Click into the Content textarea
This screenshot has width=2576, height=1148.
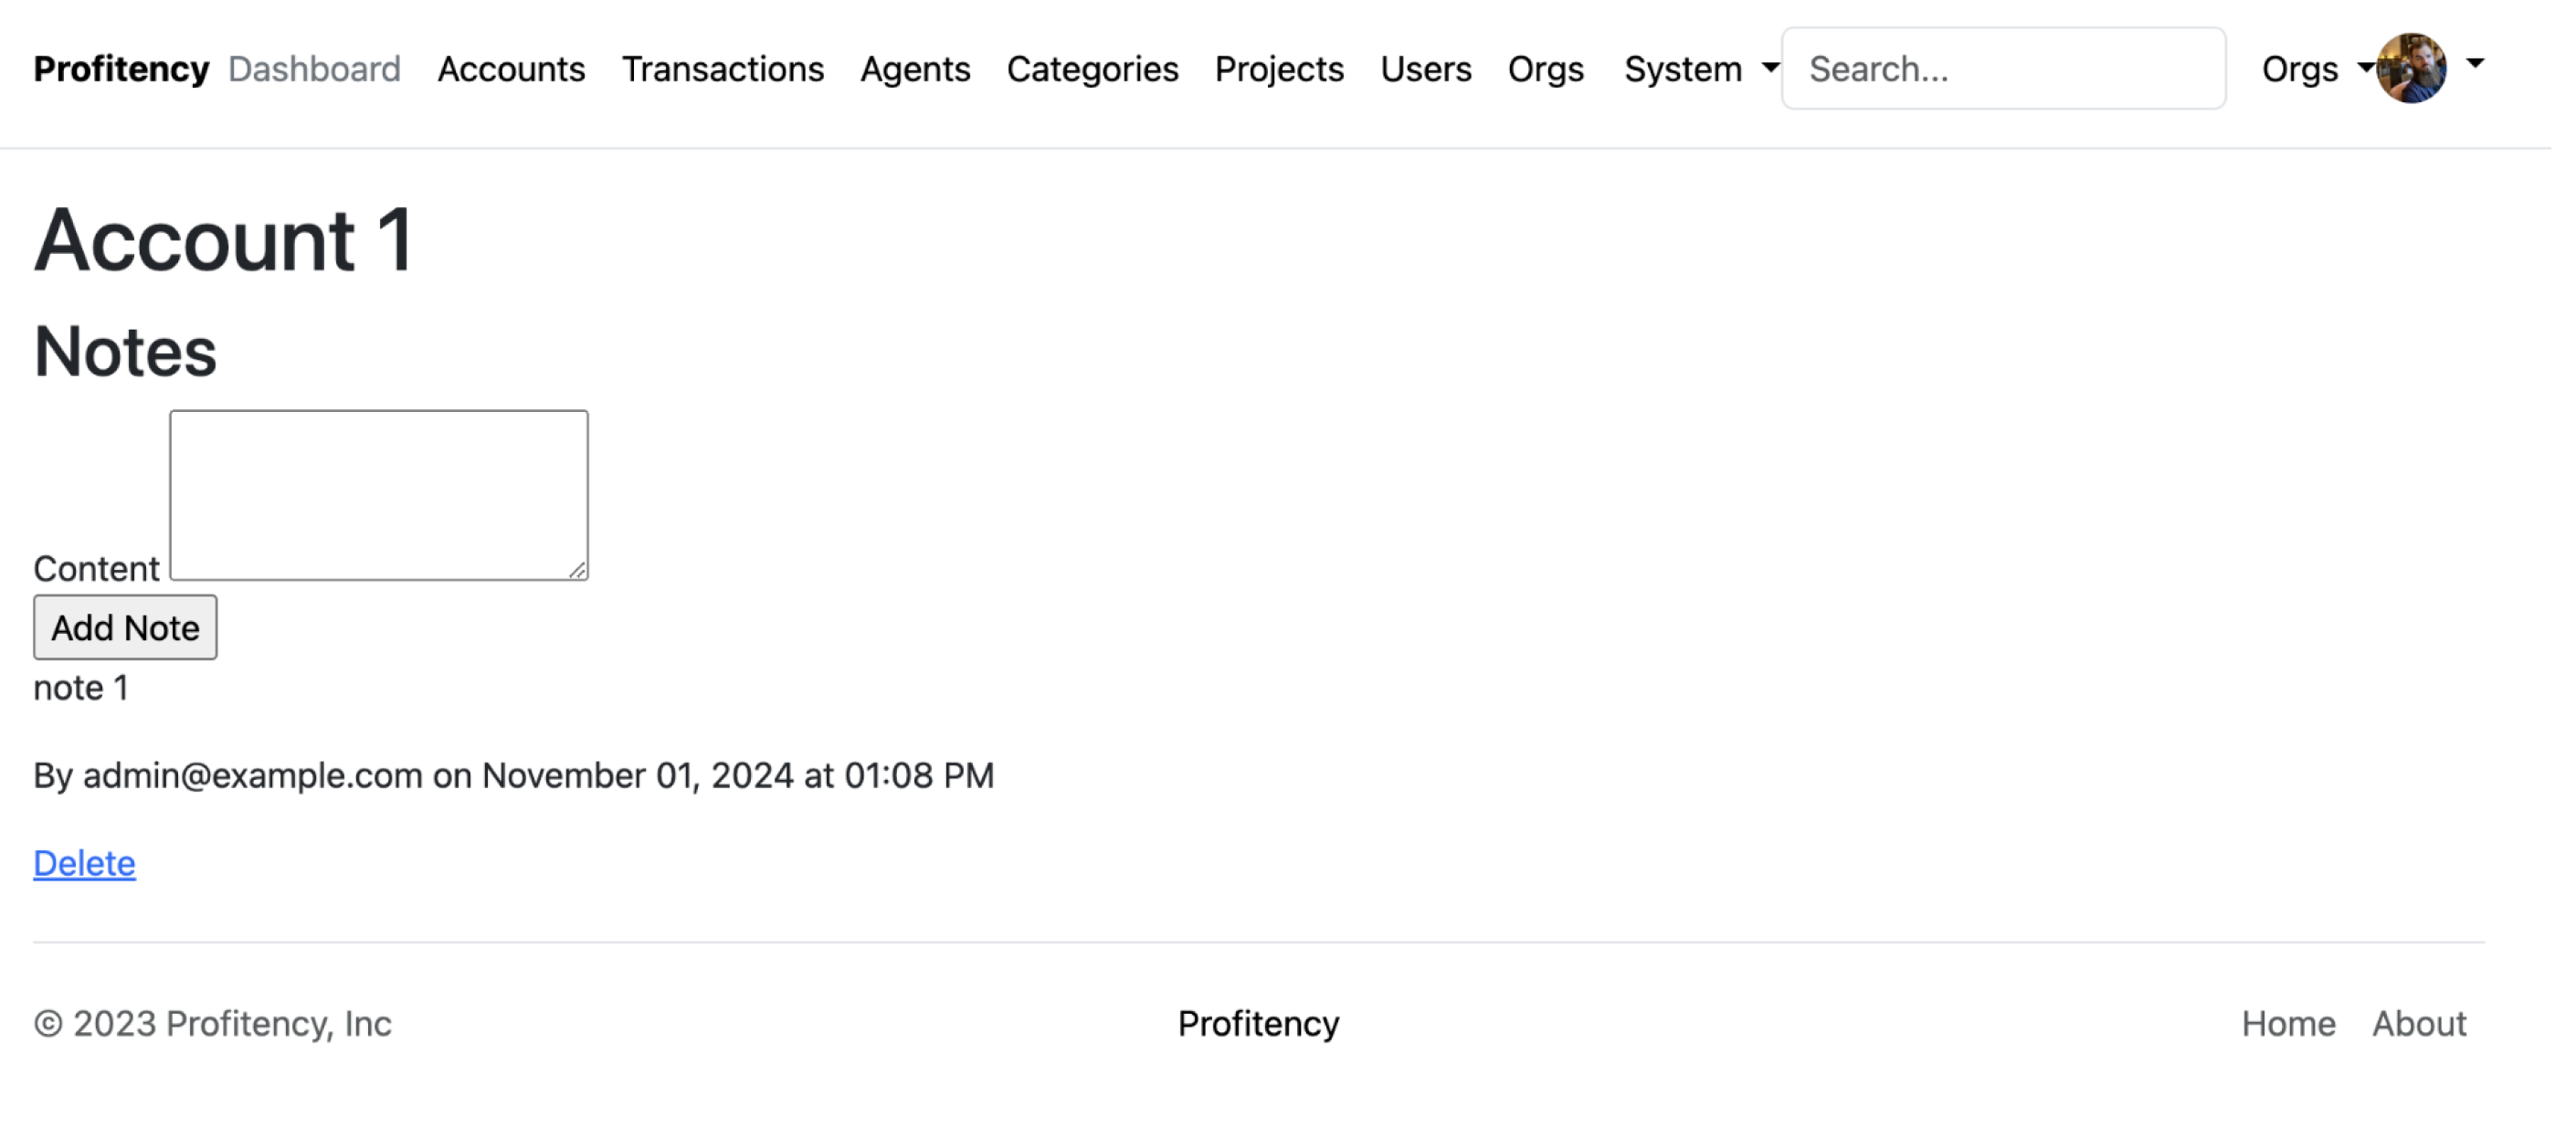(x=378, y=494)
